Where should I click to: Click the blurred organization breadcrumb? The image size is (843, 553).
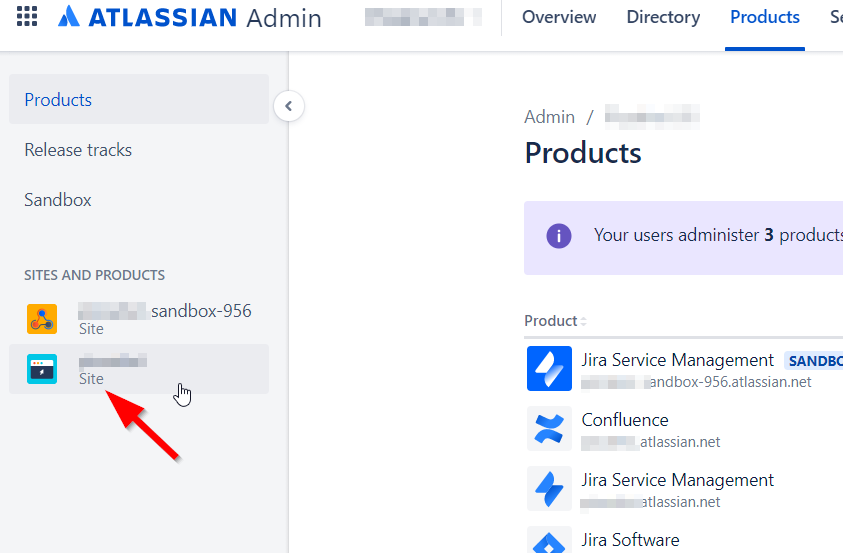pyautogui.click(x=652, y=117)
